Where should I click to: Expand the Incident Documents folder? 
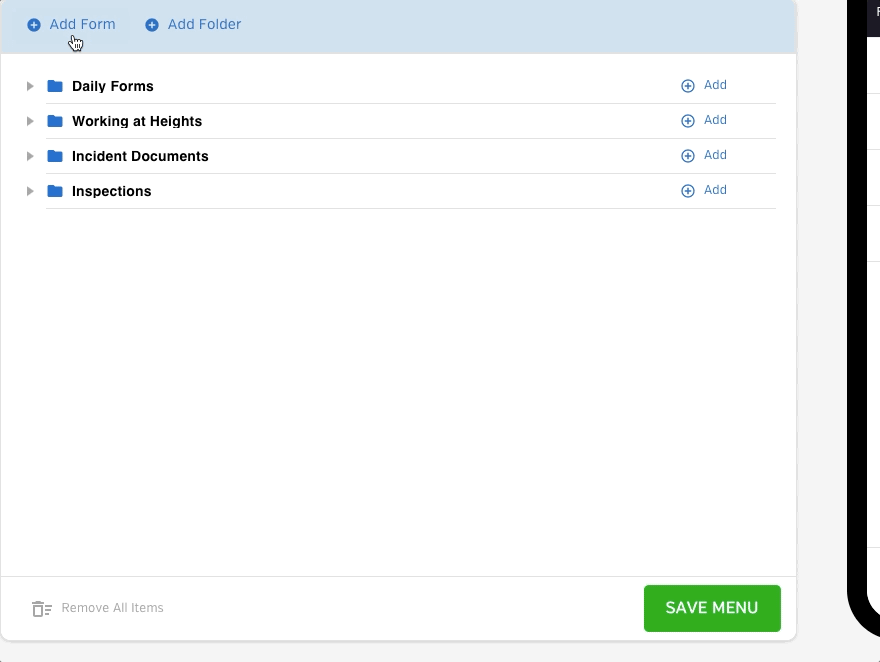click(x=30, y=156)
